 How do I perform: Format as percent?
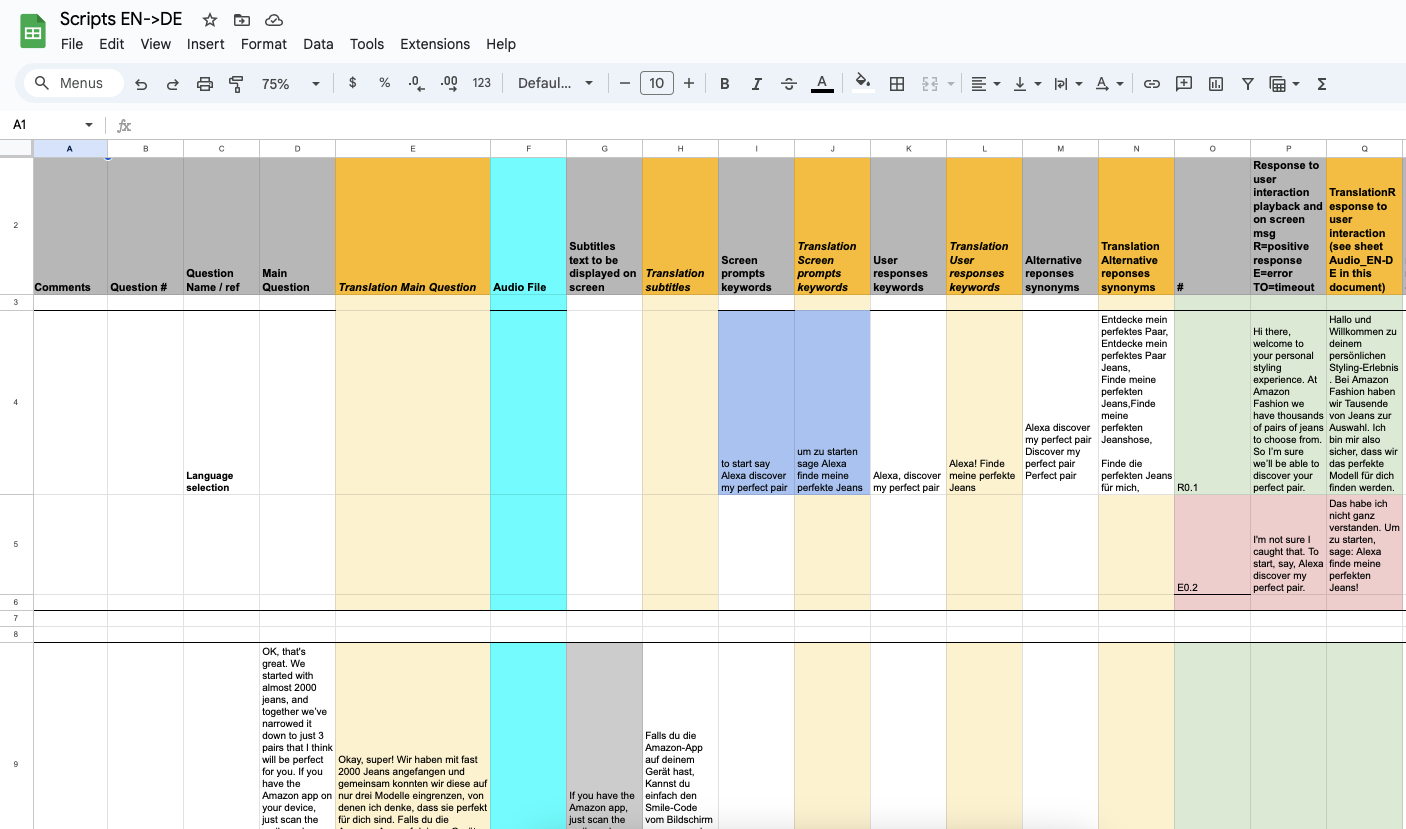[x=384, y=83]
